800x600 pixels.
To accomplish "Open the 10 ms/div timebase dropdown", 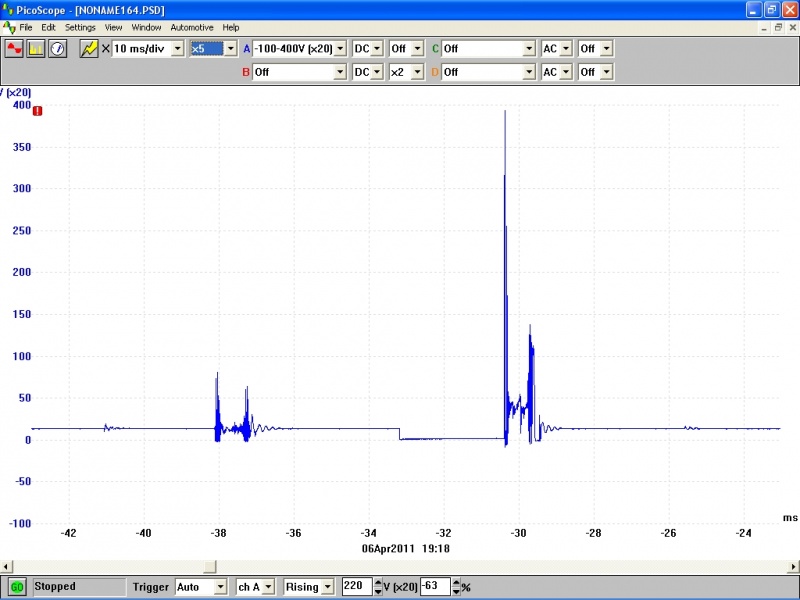I will 178,48.
